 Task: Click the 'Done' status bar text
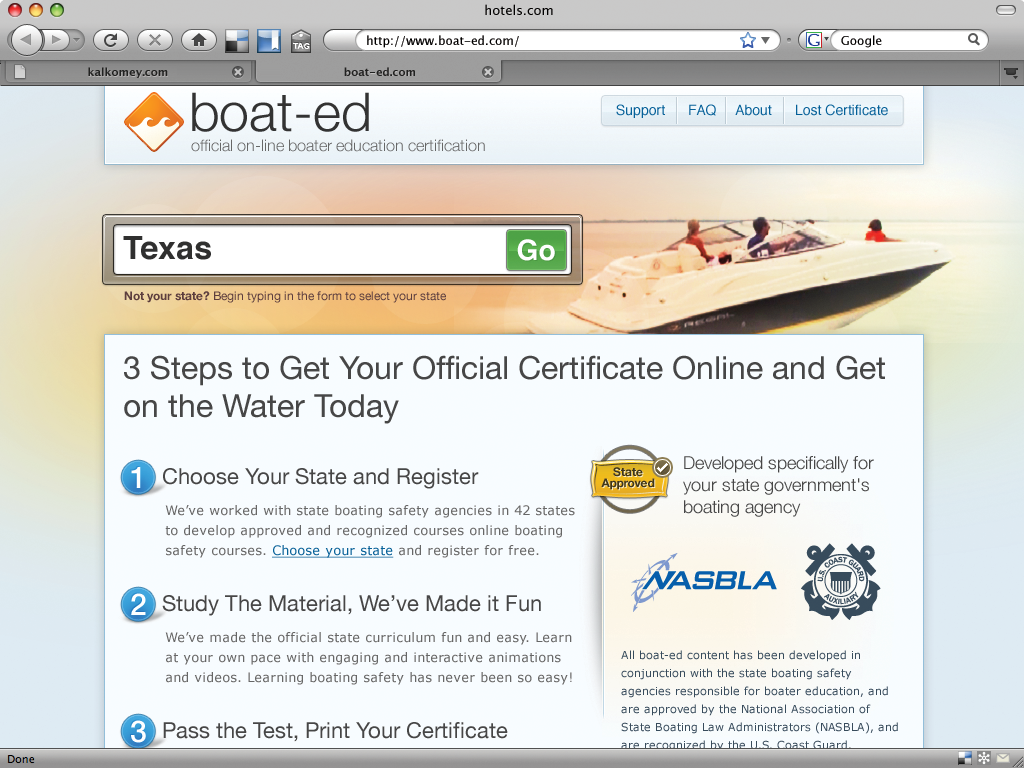(21, 759)
